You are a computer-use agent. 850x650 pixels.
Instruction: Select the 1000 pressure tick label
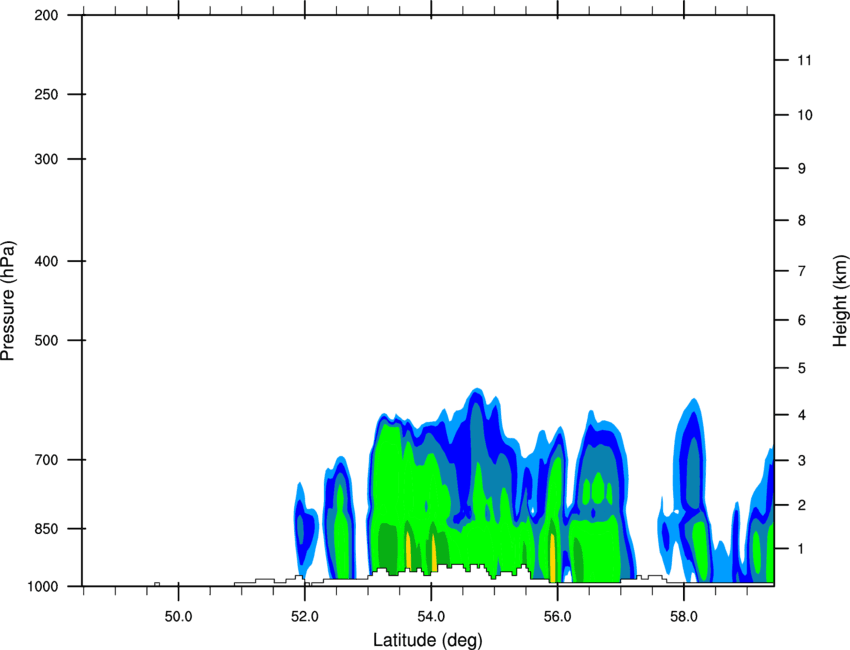coord(42,586)
